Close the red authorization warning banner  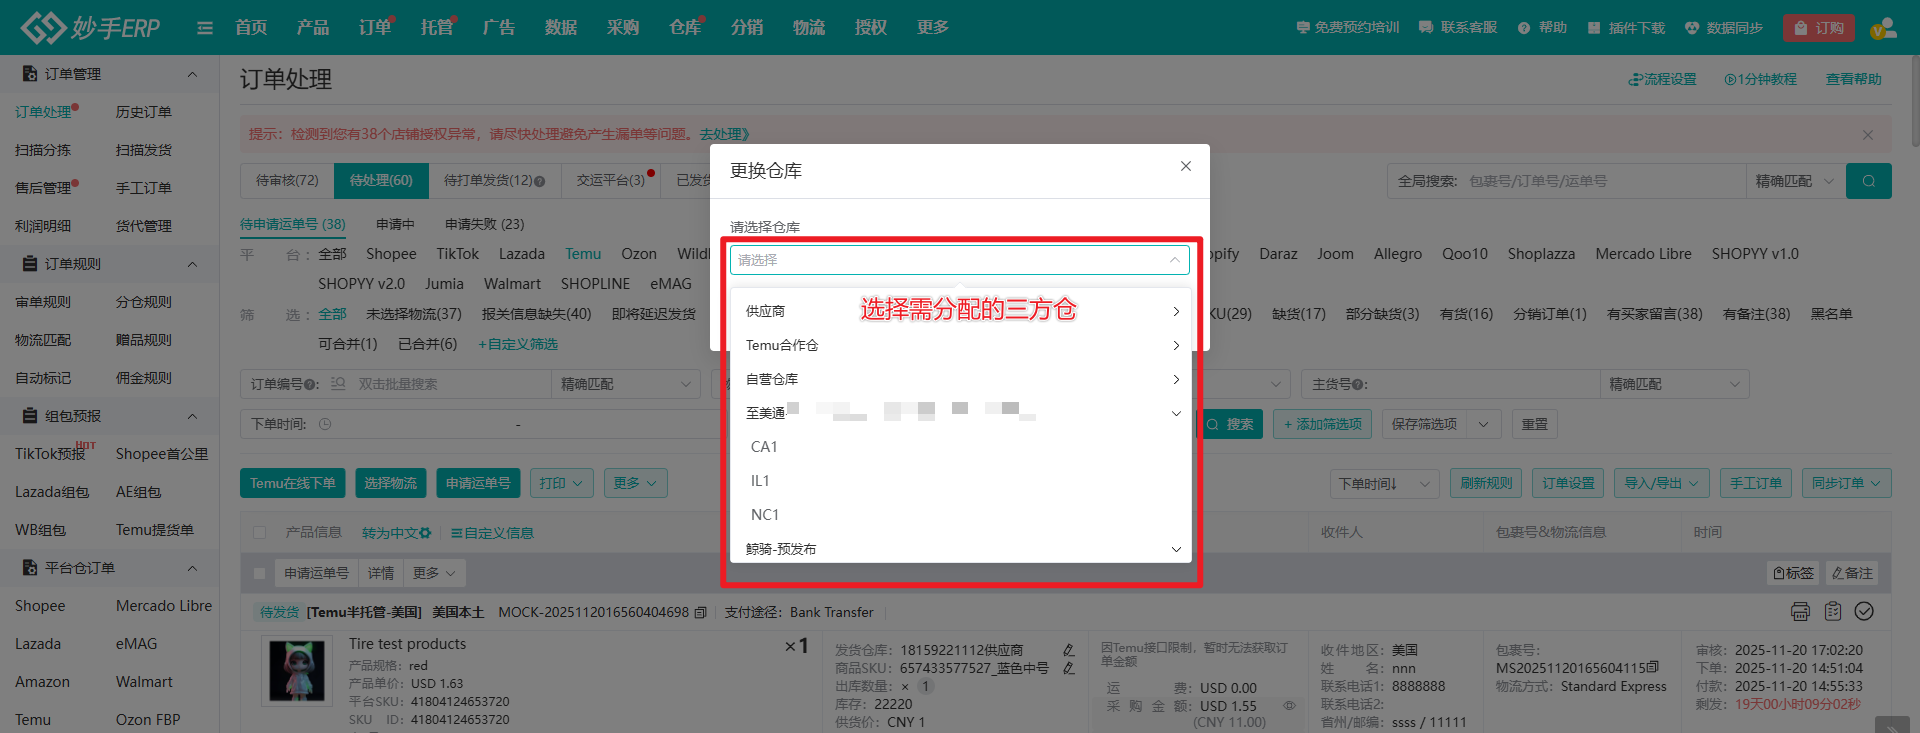[1867, 134]
